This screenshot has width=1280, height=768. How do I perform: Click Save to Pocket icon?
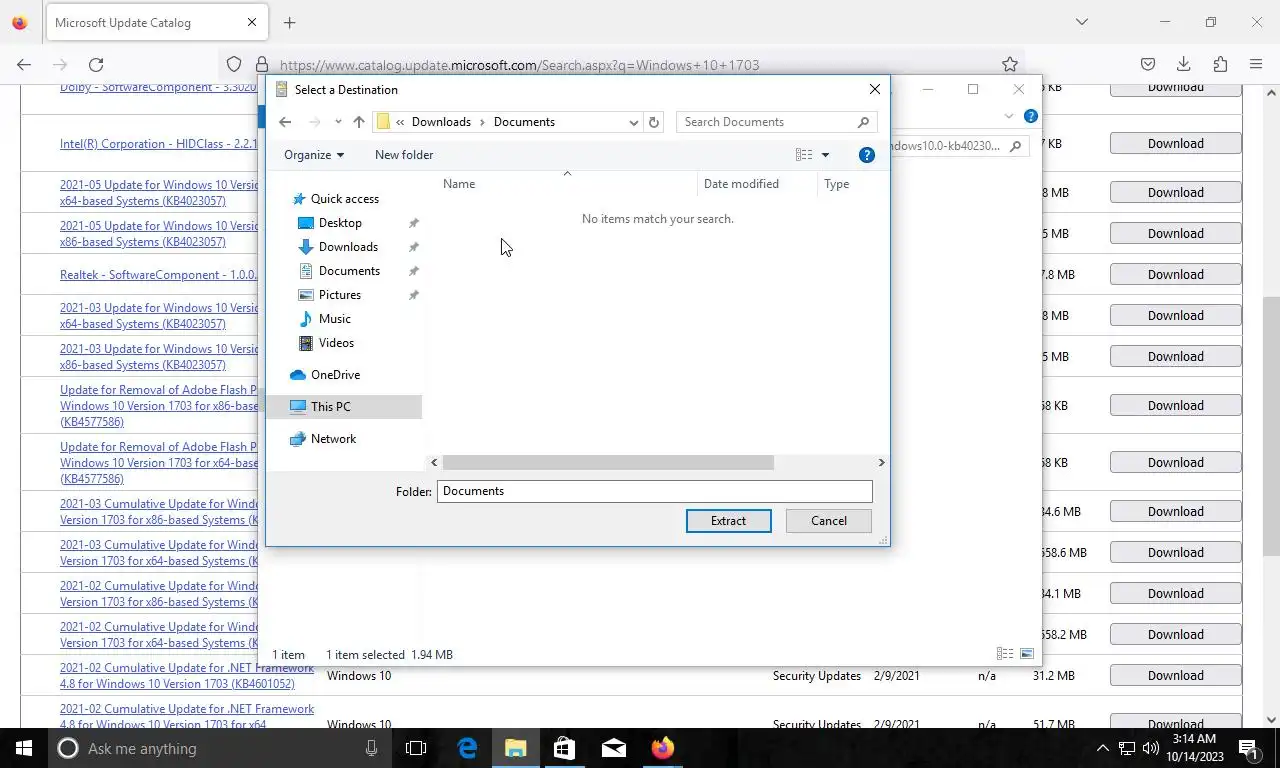tap(1148, 65)
